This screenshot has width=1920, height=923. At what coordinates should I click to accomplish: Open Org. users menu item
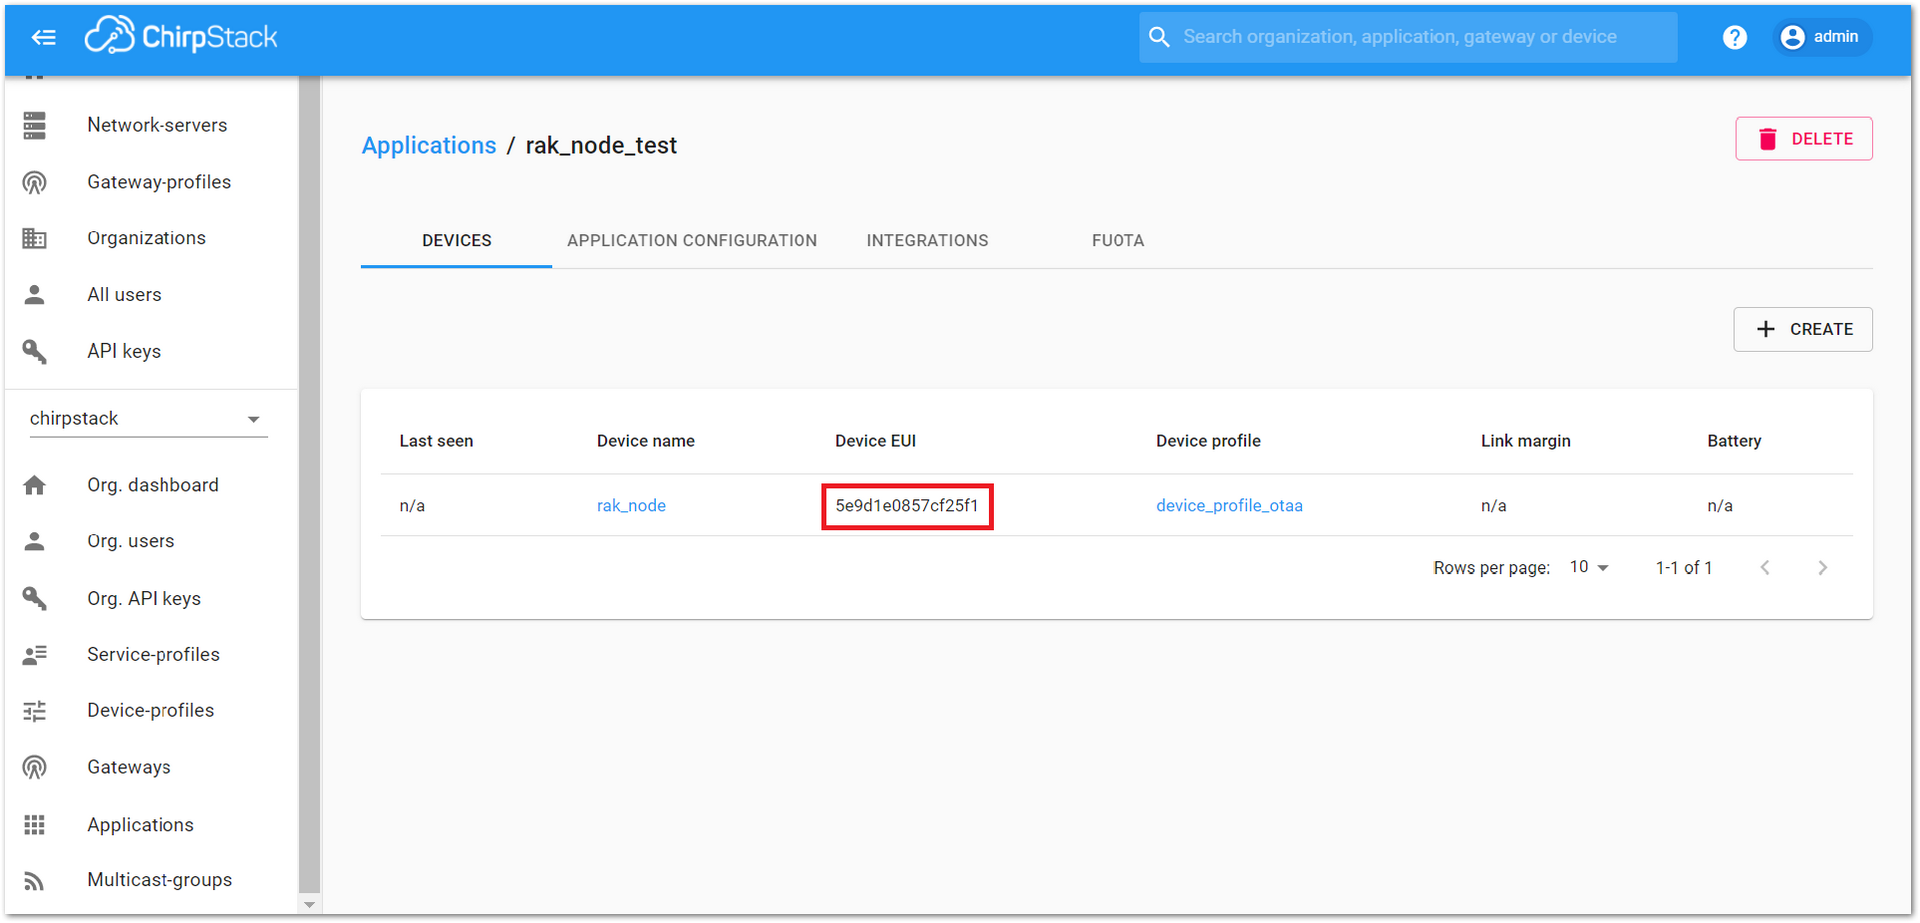[152, 541]
